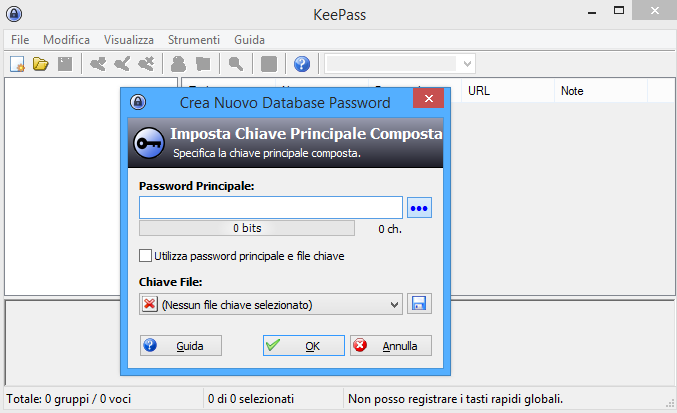The height and width of the screenshot is (413, 677).
Task: Focus the Password Principale input field
Action: click(x=271, y=208)
